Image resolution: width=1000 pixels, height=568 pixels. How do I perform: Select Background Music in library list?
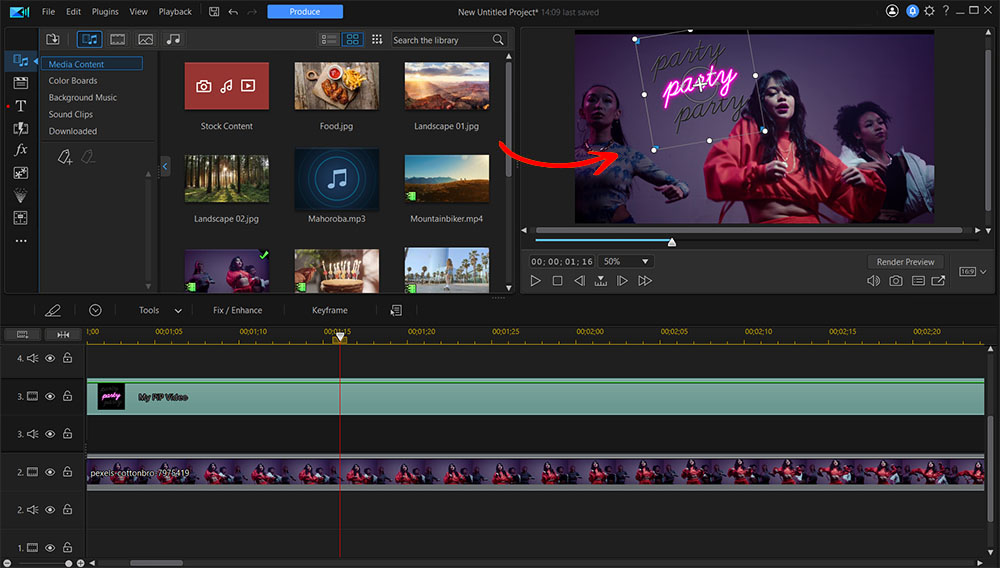[83, 98]
